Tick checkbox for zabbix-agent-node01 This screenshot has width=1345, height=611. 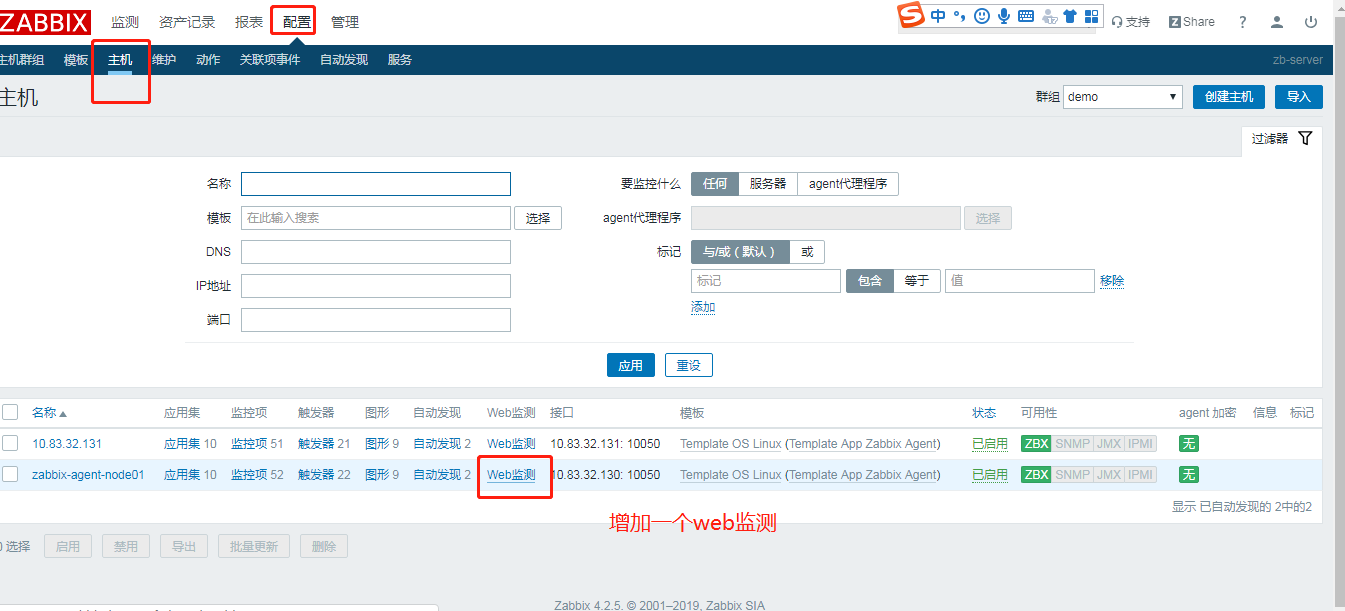(x=10, y=474)
